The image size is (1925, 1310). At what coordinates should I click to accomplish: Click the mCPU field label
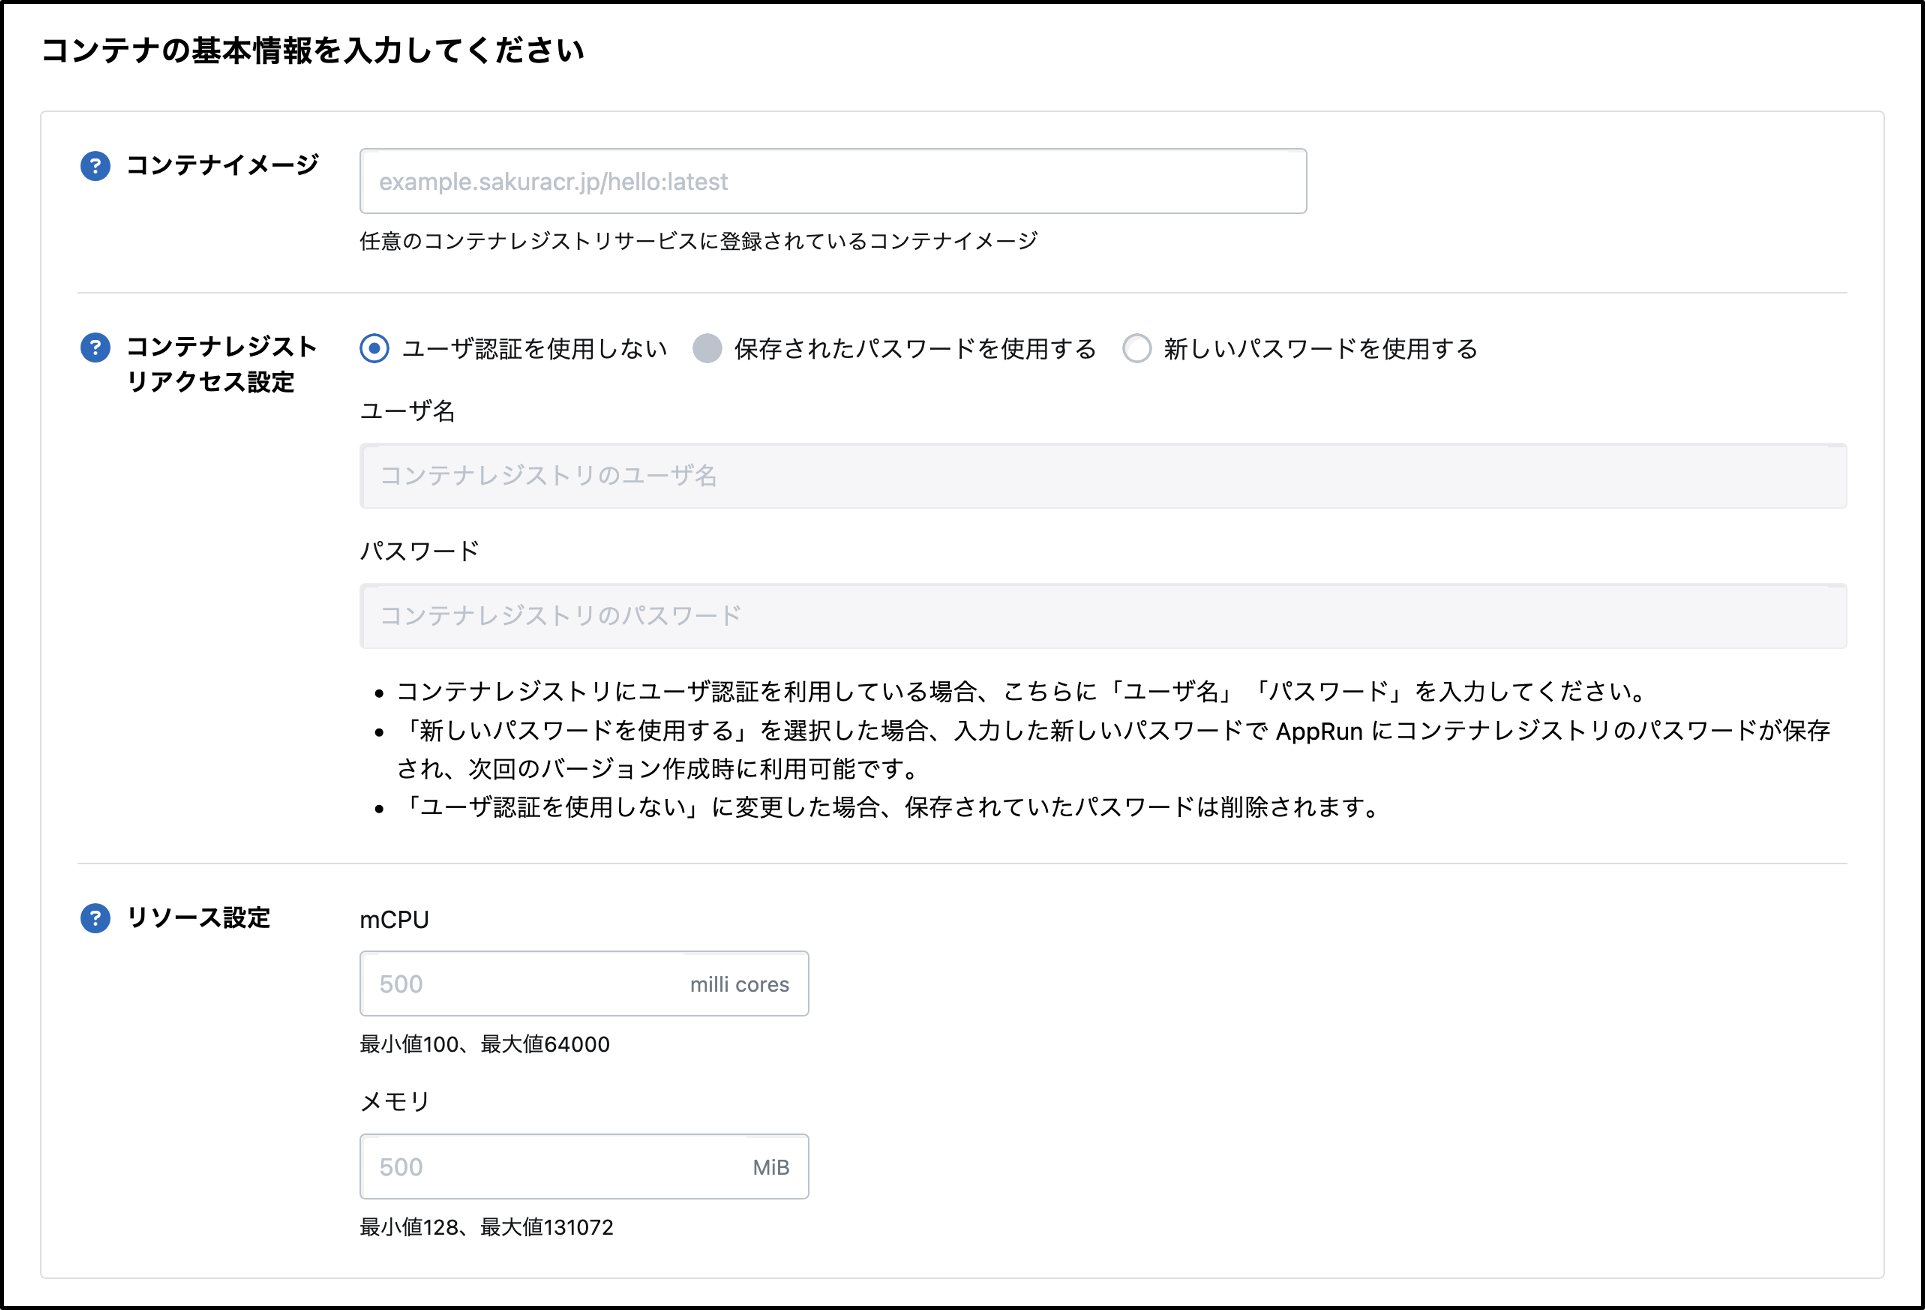click(x=394, y=920)
